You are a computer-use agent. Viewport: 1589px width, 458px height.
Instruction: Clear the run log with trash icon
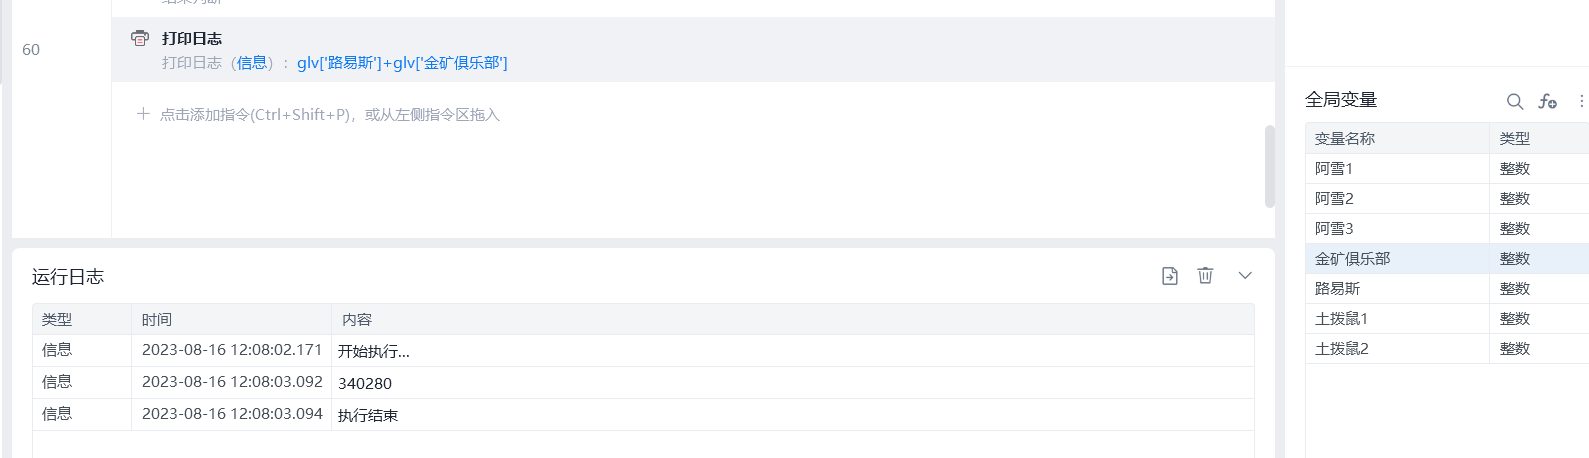point(1205,276)
